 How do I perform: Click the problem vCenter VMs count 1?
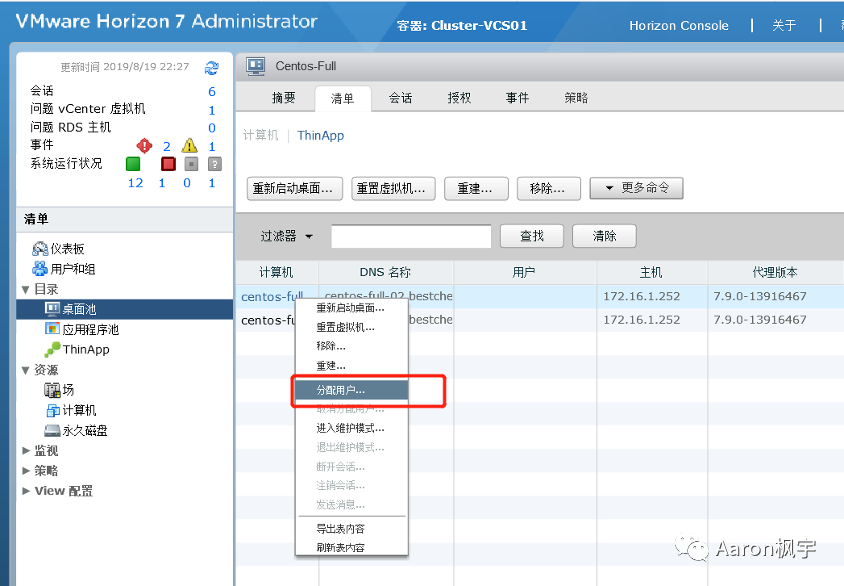[212, 110]
